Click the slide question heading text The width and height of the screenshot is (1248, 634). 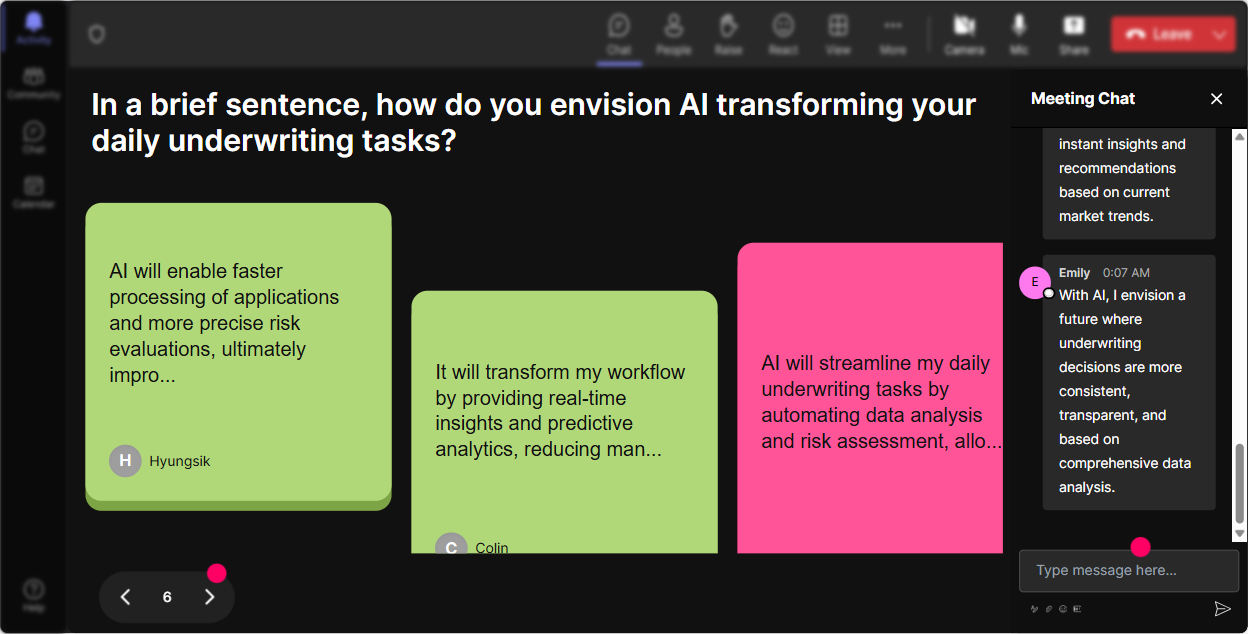pyautogui.click(x=534, y=122)
